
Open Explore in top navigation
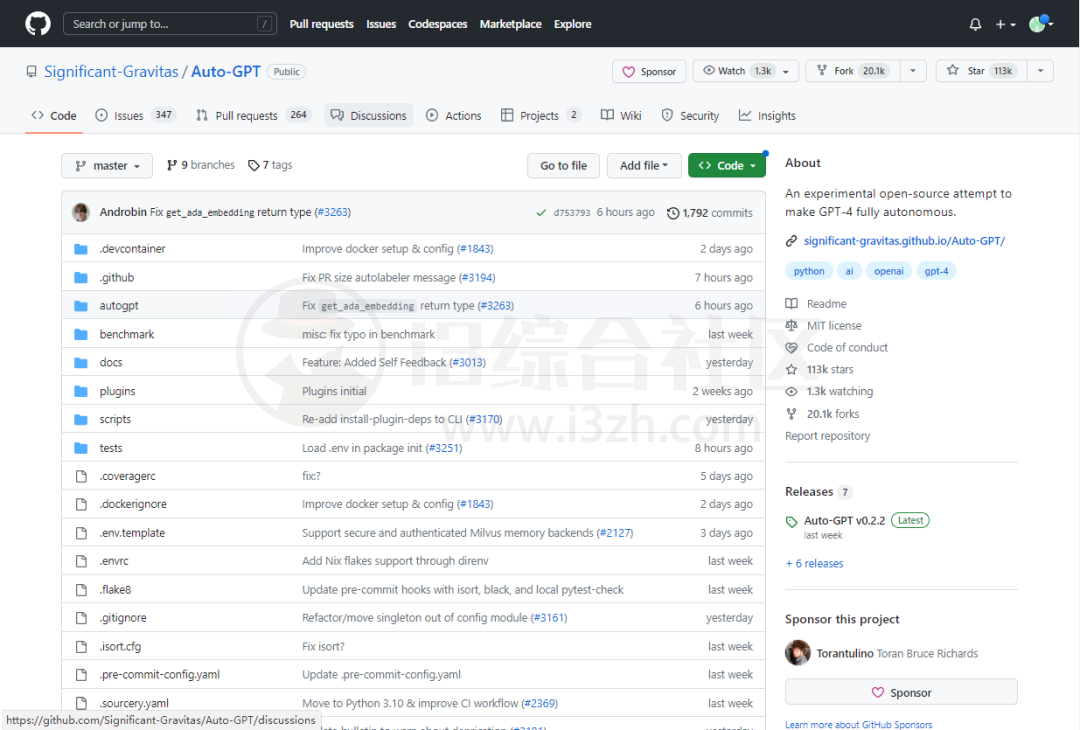pos(572,24)
